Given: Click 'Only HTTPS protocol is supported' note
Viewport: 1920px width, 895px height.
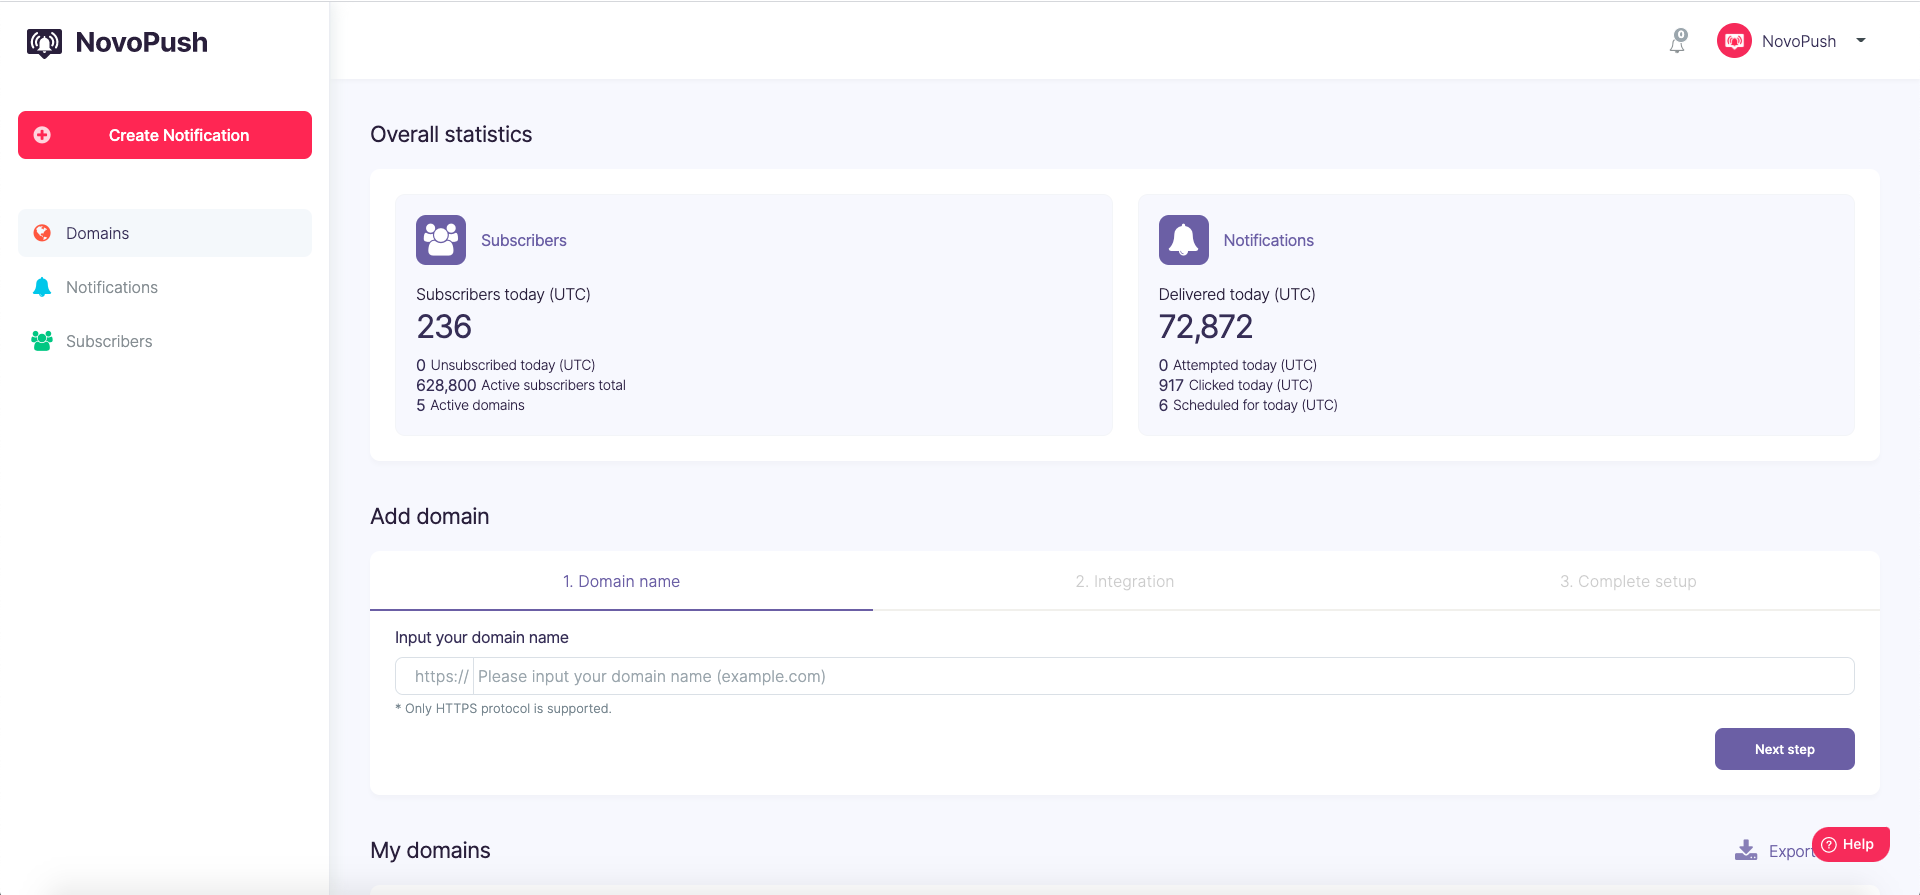Looking at the screenshot, I should pos(503,708).
